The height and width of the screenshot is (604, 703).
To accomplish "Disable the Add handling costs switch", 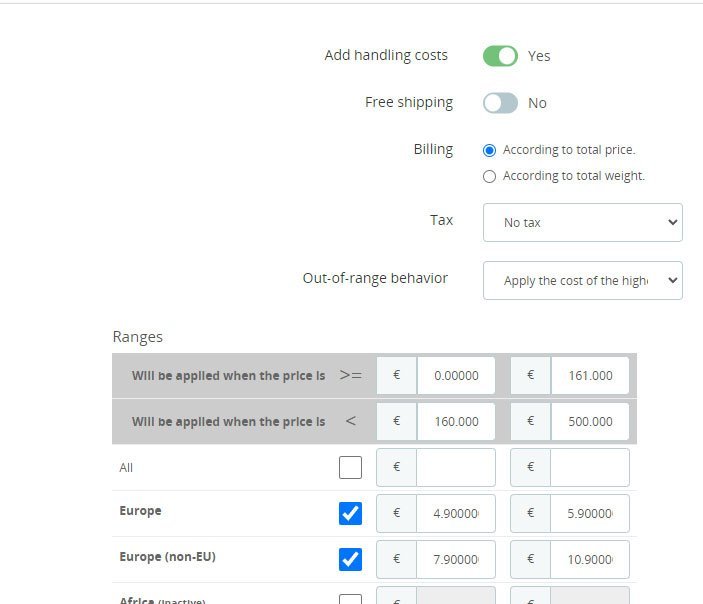I will click(x=500, y=56).
